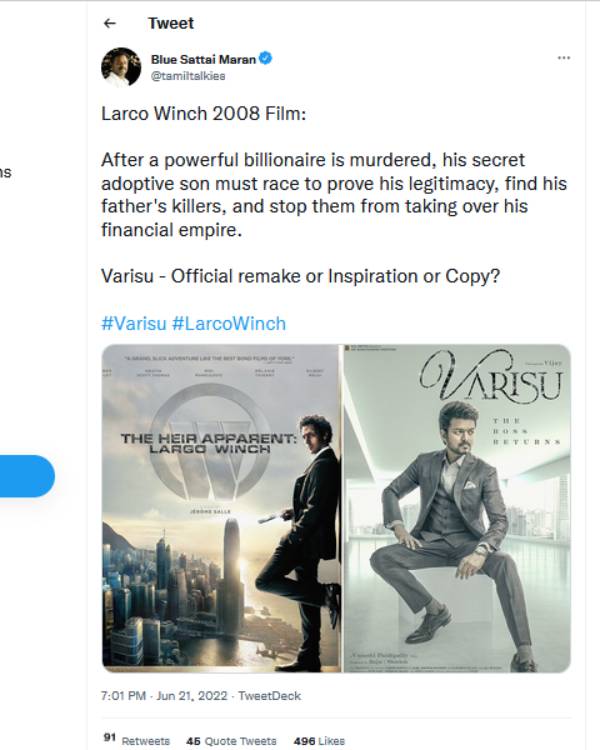Click the blue Tweet button on the sidebar

click(27, 476)
